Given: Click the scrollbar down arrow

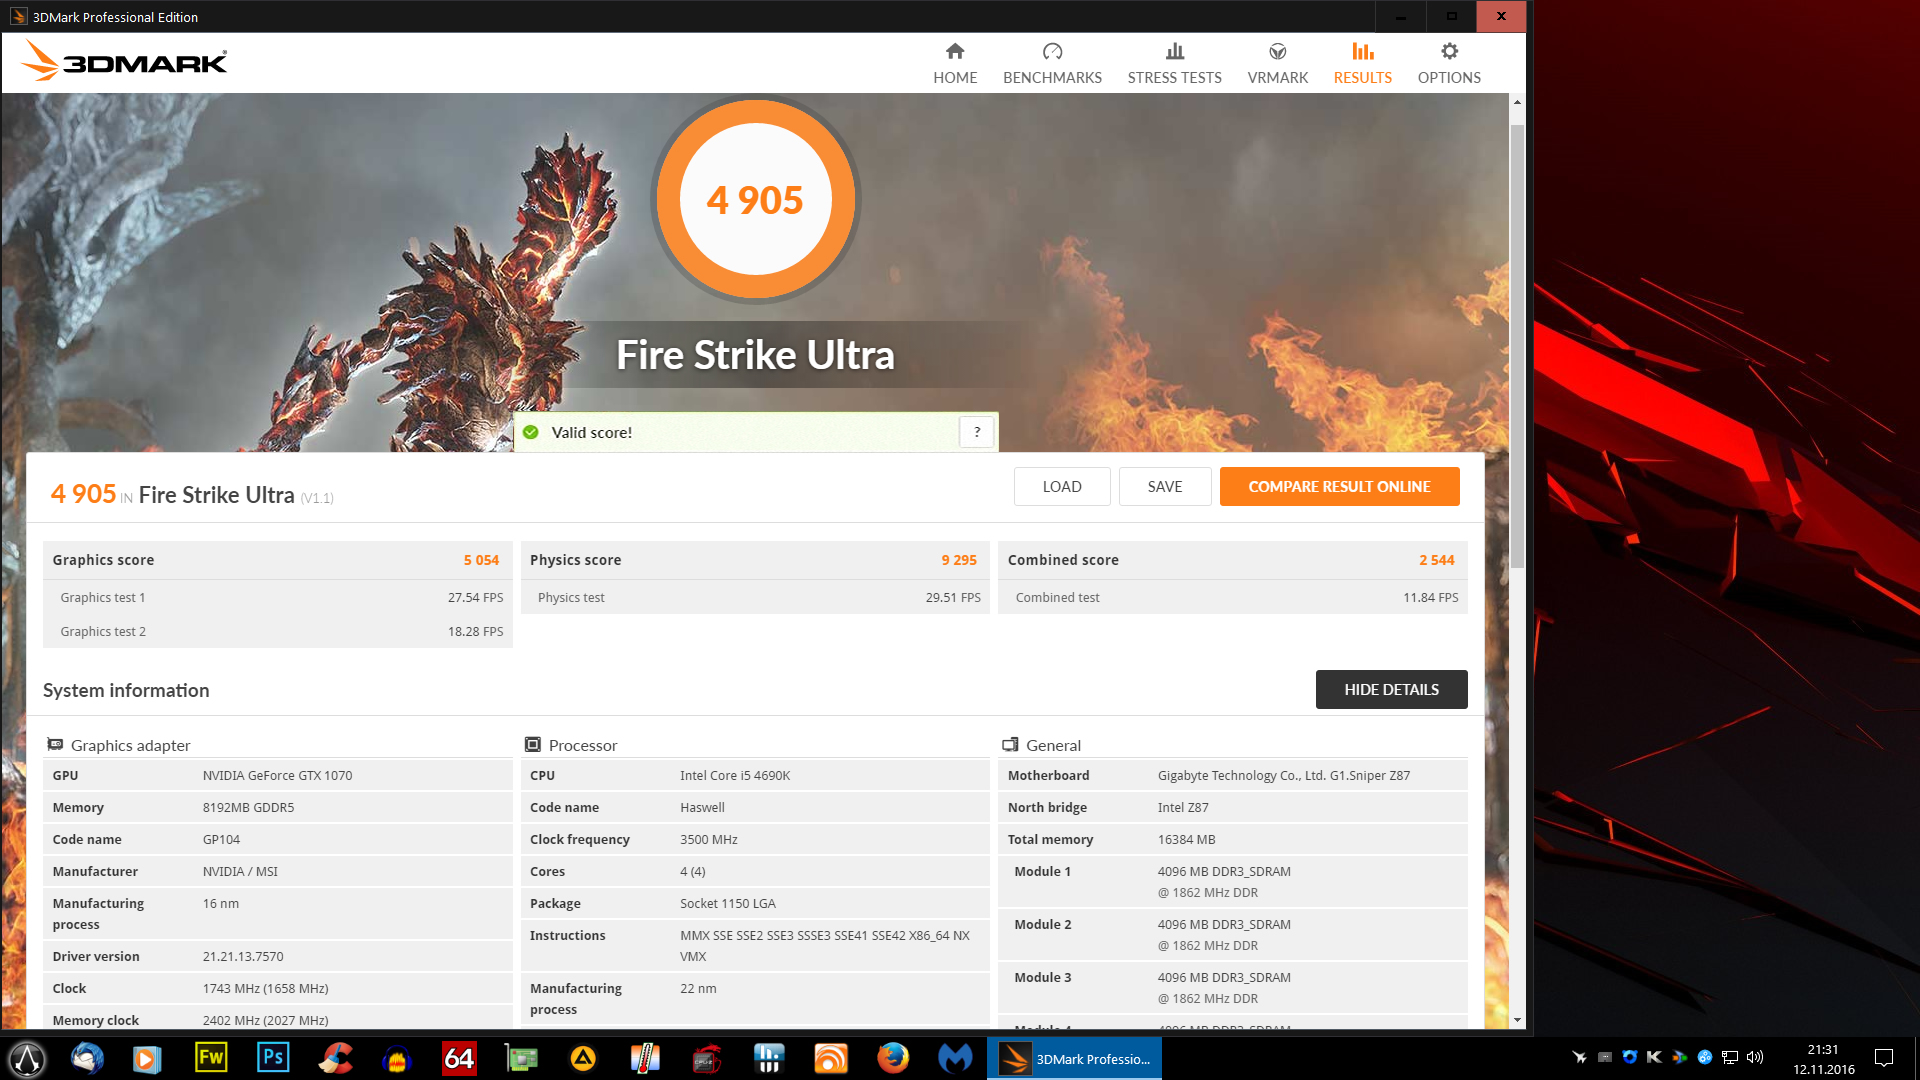Looking at the screenshot, I should pos(1517,1020).
